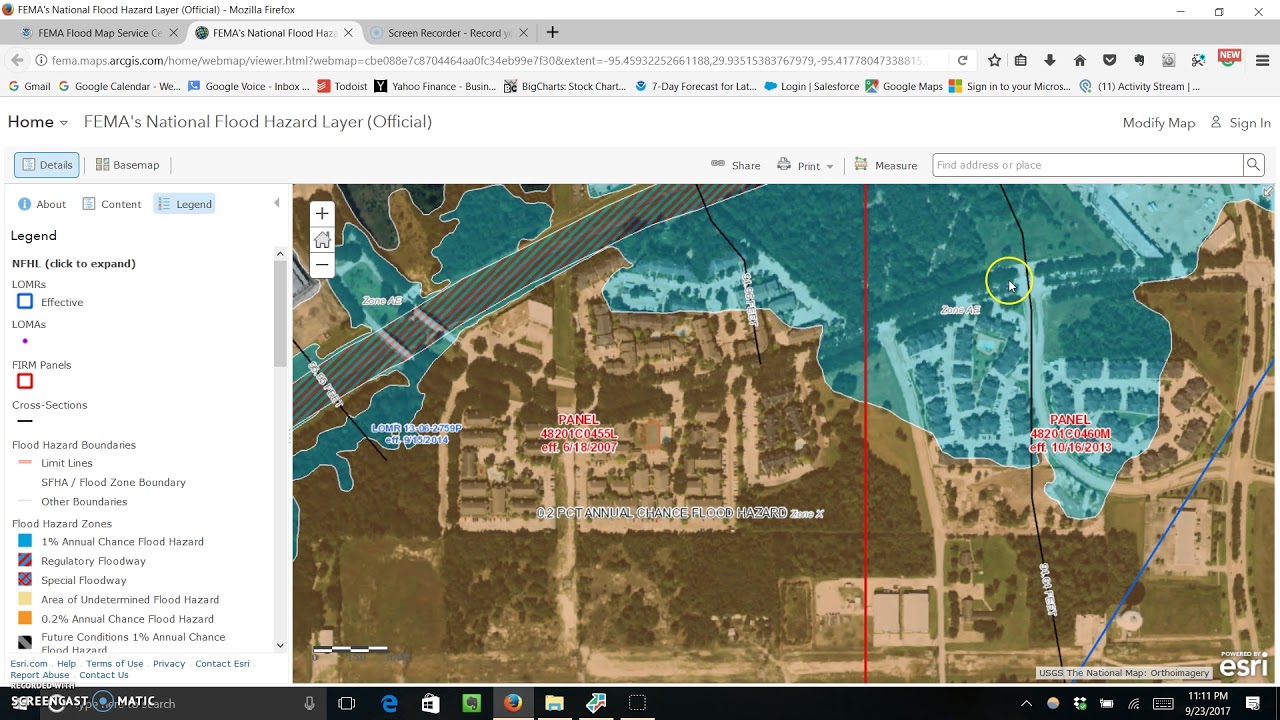The height and width of the screenshot is (720, 1280).
Task: Open the Firefox bookmarks list icon
Action: coord(1021,60)
